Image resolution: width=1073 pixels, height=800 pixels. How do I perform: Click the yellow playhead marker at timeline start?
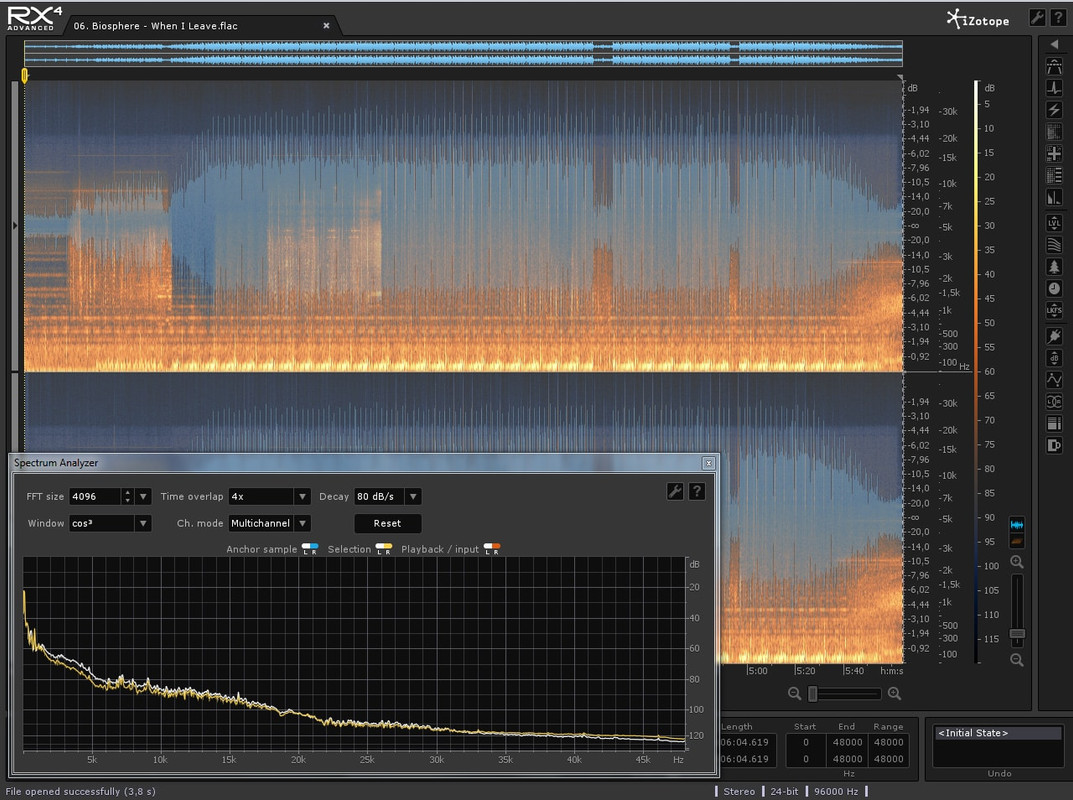[25, 75]
